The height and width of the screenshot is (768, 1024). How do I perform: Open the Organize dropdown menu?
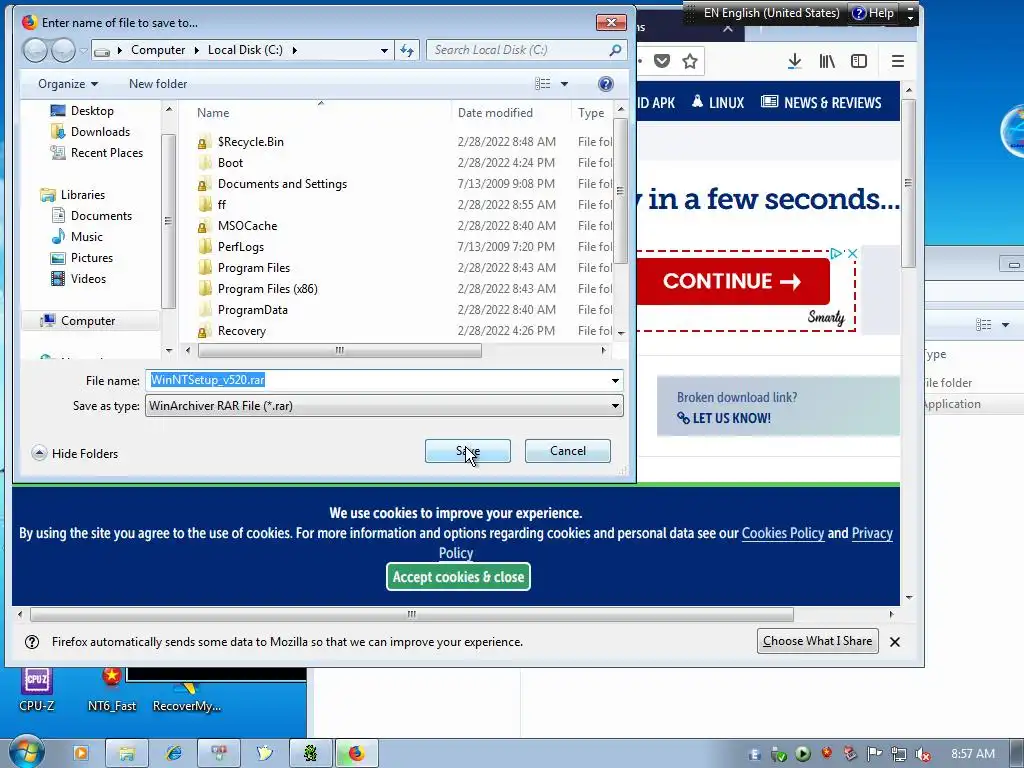coord(68,84)
